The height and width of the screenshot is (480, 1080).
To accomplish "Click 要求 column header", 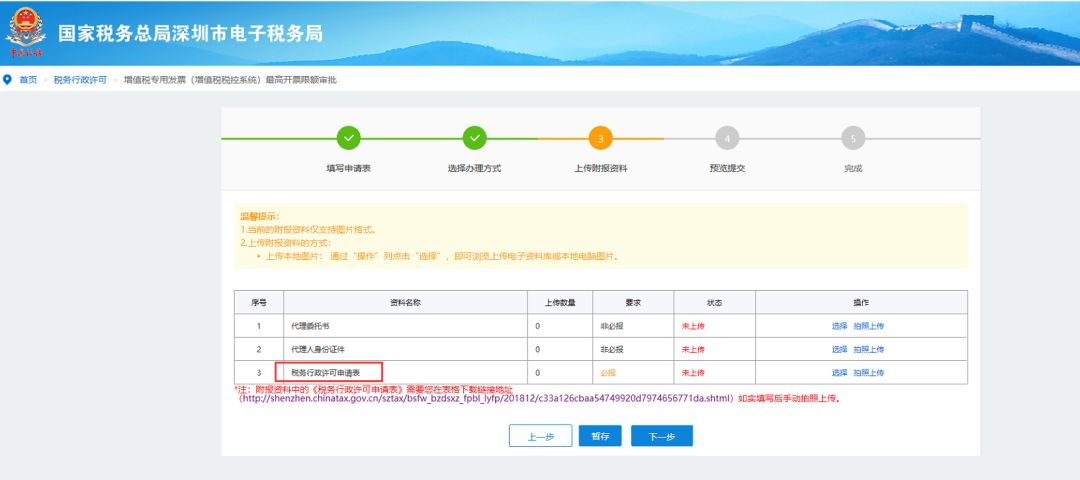I will pyautogui.click(x=633, y=302).
